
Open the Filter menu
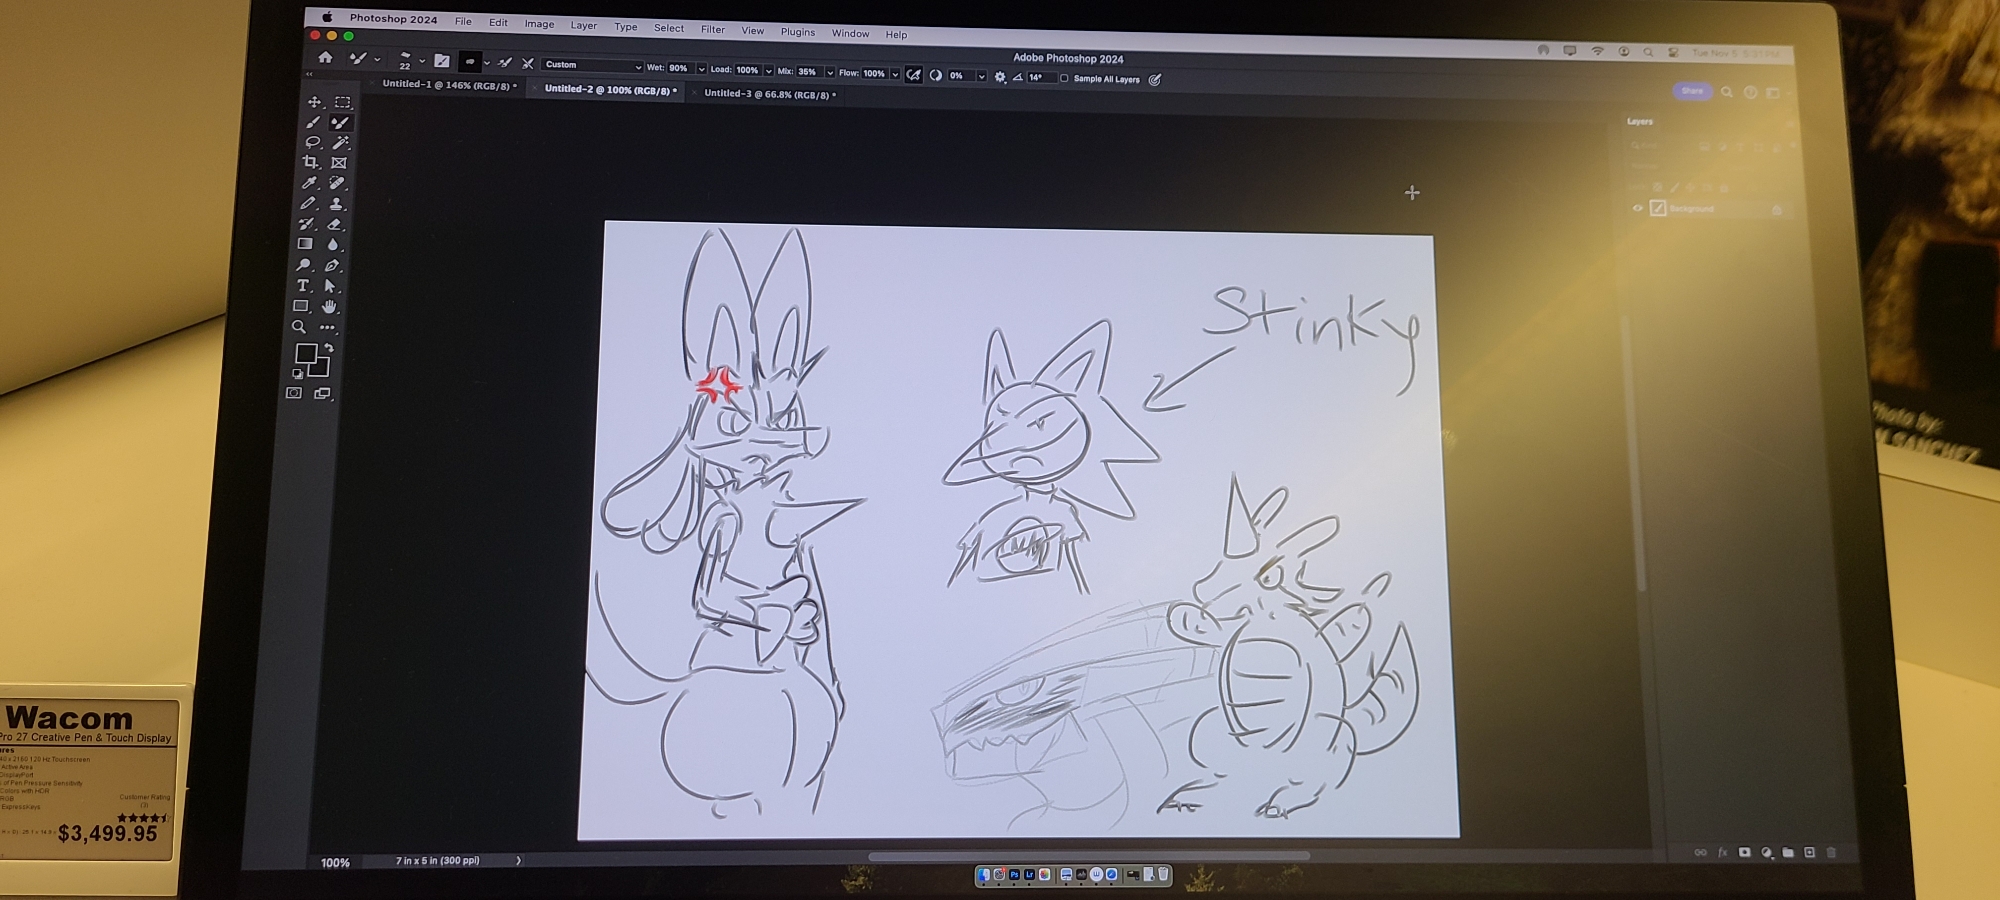[712, 29]
